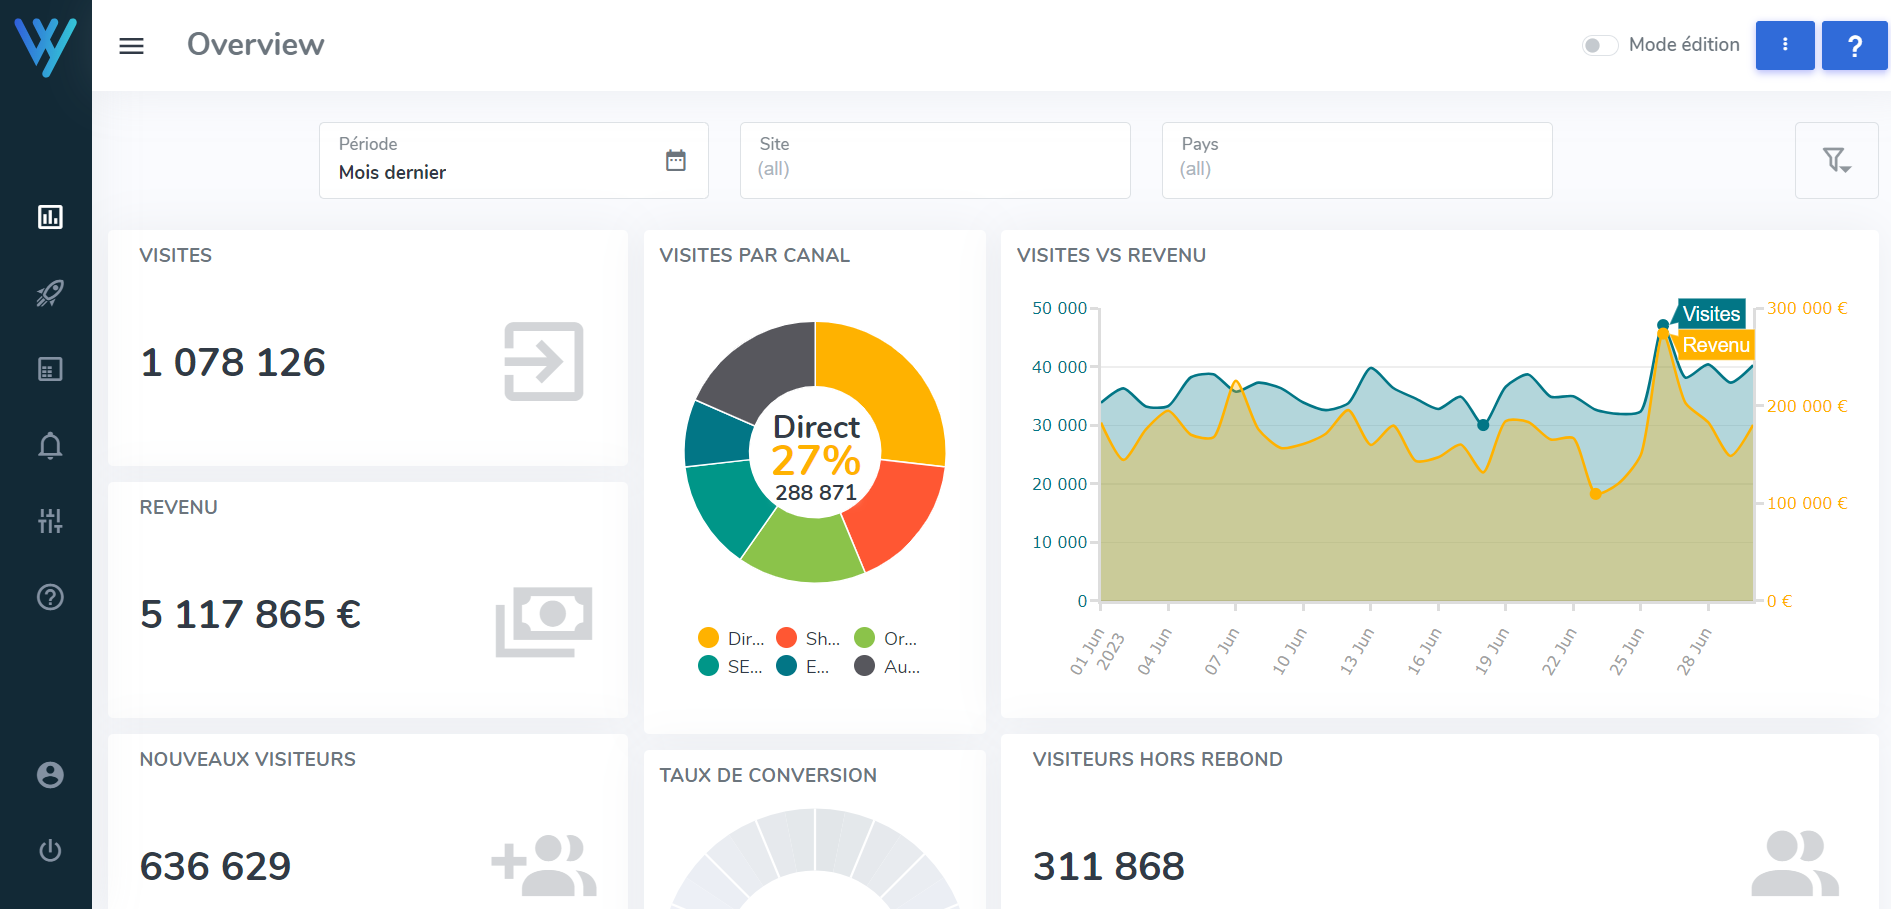The width and height of the screenshot is (1891, 909).
Task: Toggle the Dir... legend entry
Action: (x=730, y=638)
